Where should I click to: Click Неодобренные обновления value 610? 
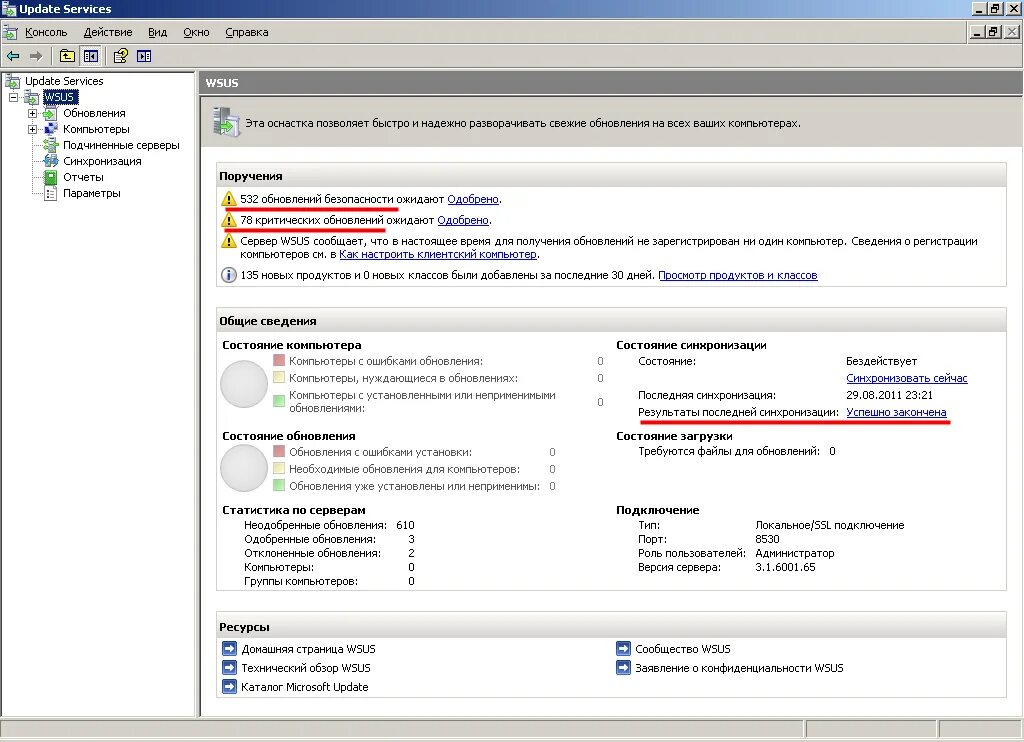tap(405, 525)
